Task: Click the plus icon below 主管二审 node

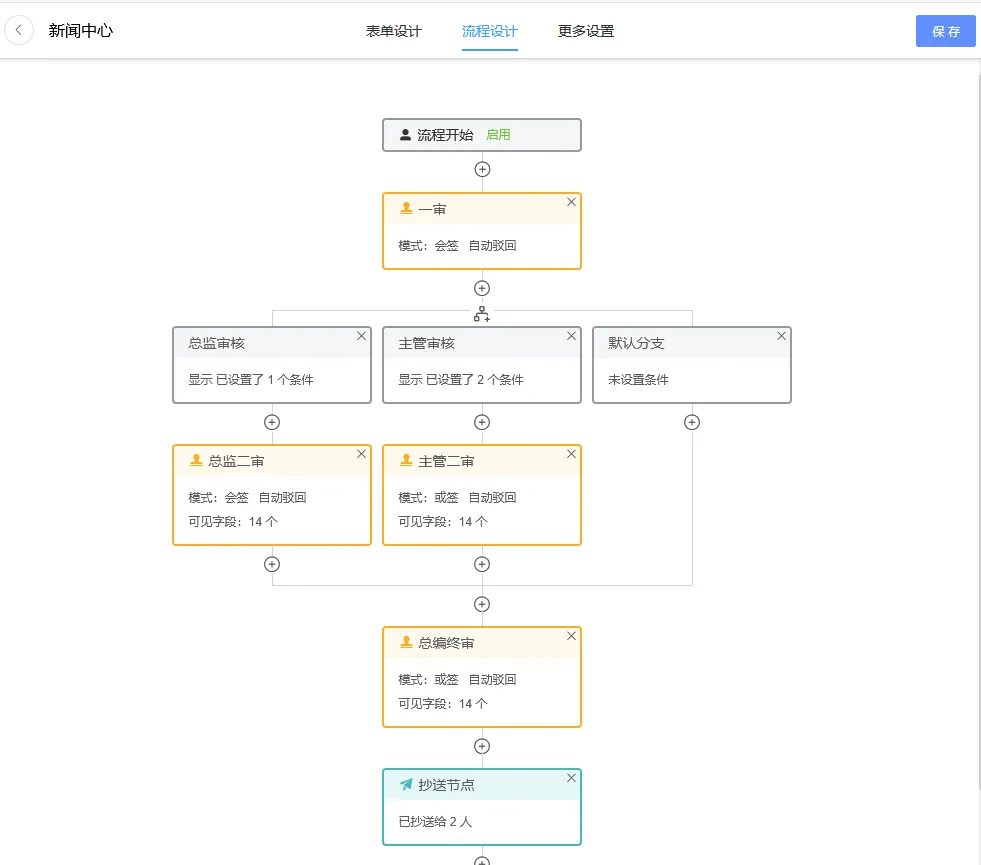Action: pos(482,563)
